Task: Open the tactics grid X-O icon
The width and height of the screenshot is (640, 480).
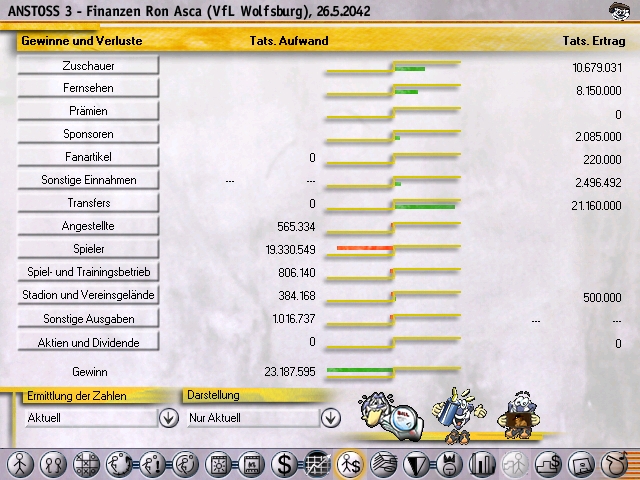Action: [86, 464]
